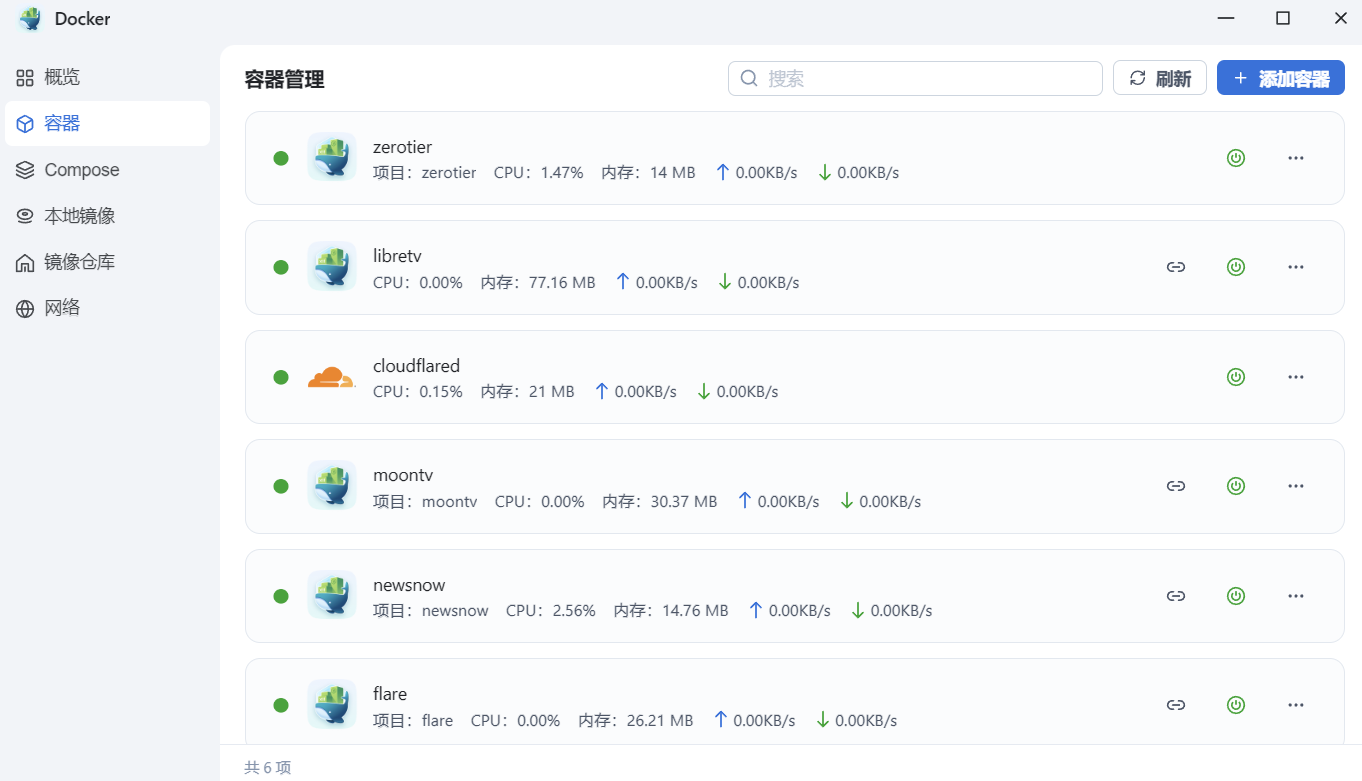Screen dimensions: 1362x781
Task: Select 容器 in the sidebar
Action: [107, 123]
